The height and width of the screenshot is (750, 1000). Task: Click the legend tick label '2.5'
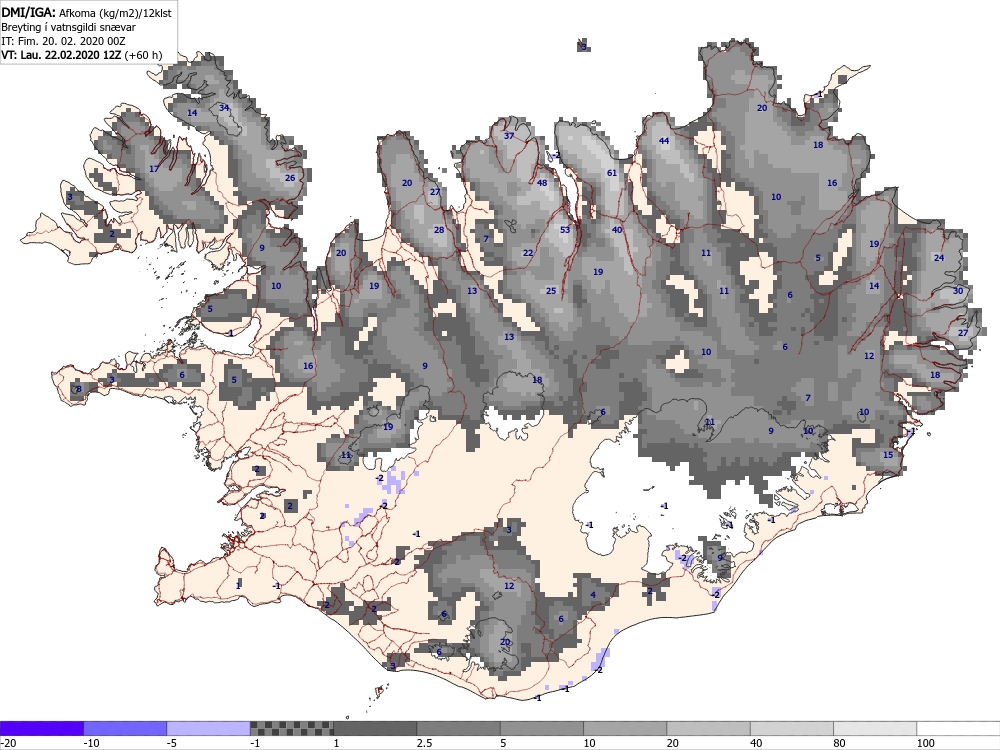pos(424,744)
